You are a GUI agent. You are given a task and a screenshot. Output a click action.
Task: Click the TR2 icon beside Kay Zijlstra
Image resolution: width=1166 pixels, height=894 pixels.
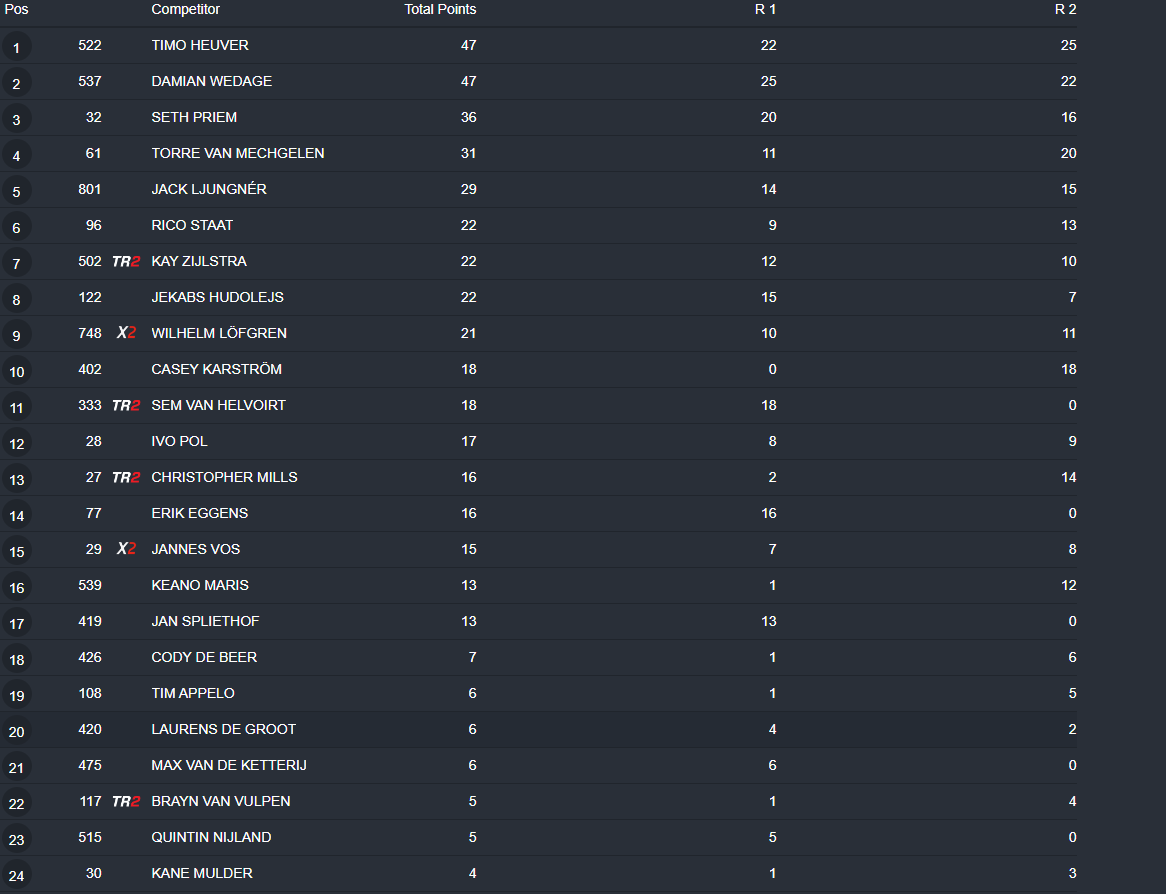coord(125,262)
